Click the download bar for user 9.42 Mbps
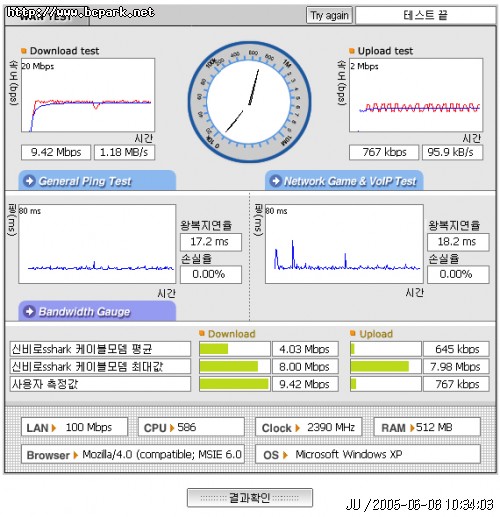 click(235, 384)
